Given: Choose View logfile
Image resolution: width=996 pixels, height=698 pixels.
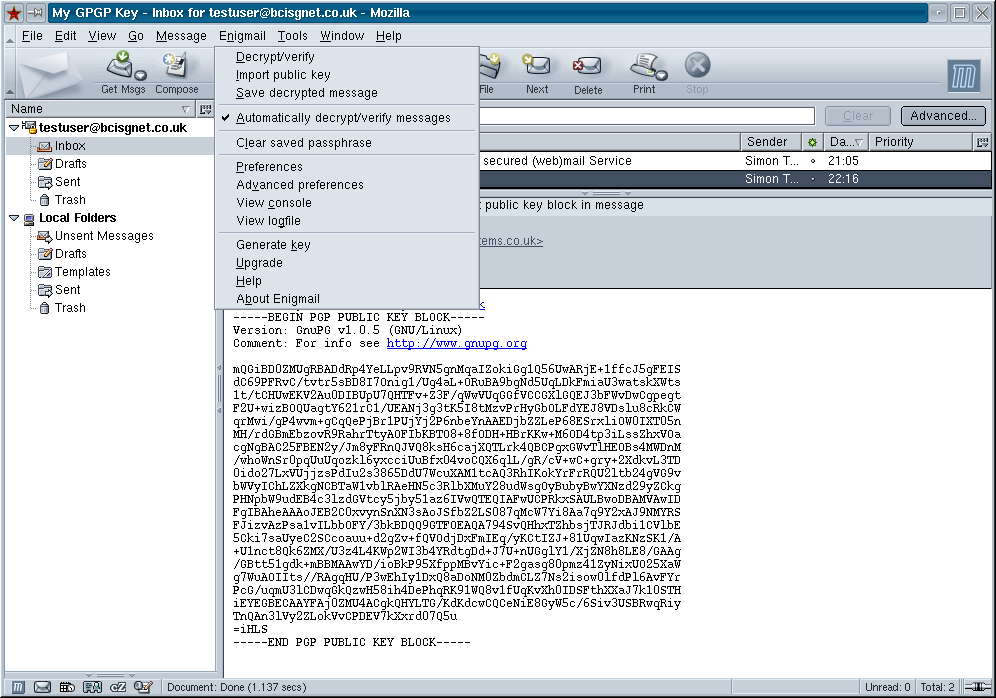Looking at the screenshot, I should click(268, 221).
